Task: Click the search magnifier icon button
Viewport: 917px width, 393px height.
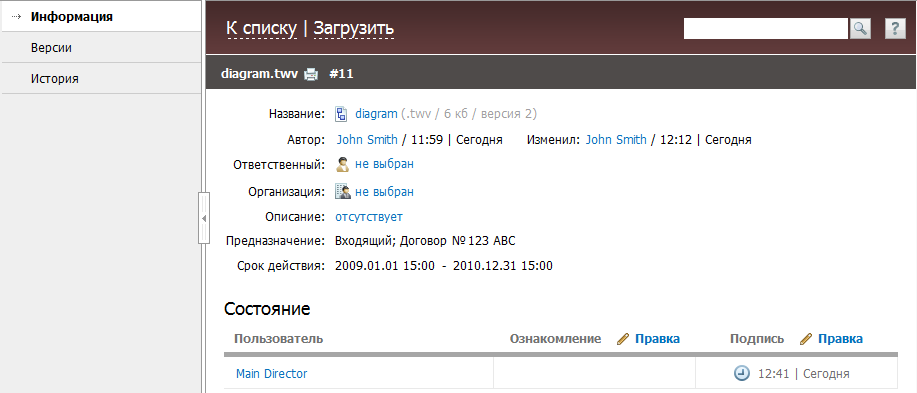Action: coord(860,28)
